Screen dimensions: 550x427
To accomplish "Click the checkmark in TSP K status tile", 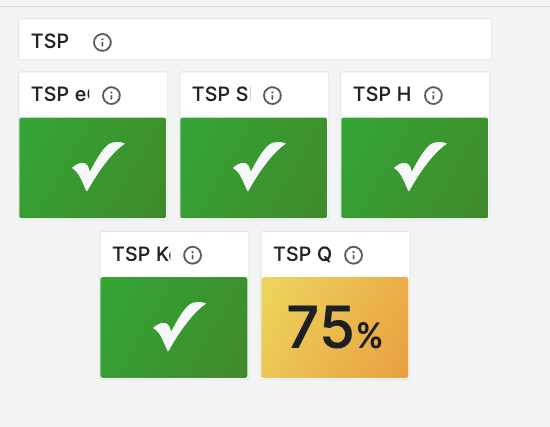I will tap(180, 326).
